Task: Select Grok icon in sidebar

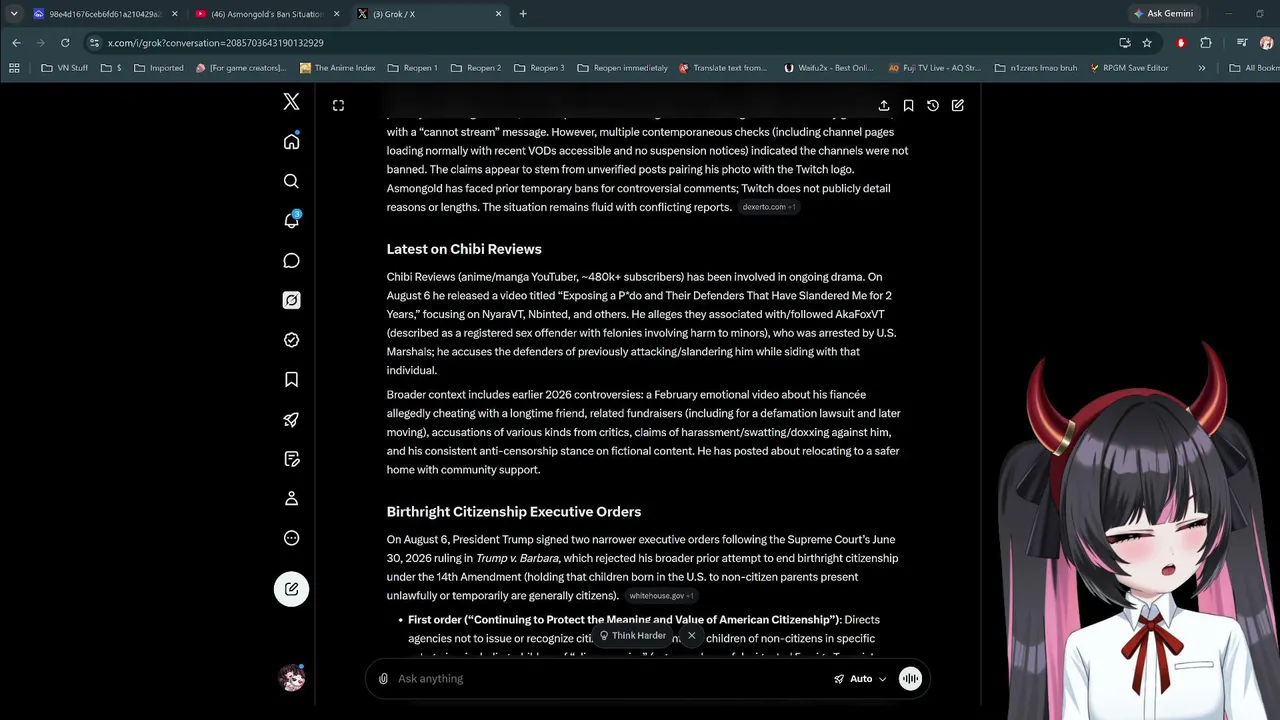Action: click(x=291, y=300)
